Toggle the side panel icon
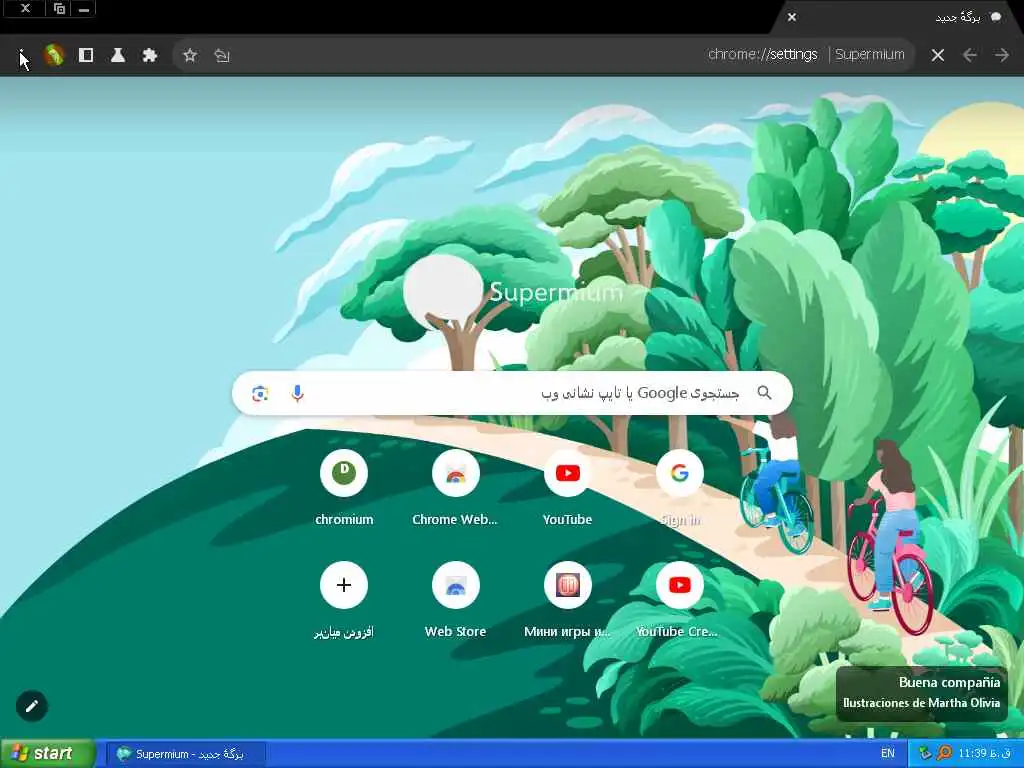The image size is (1024, 768). click(x=86, y=56)
